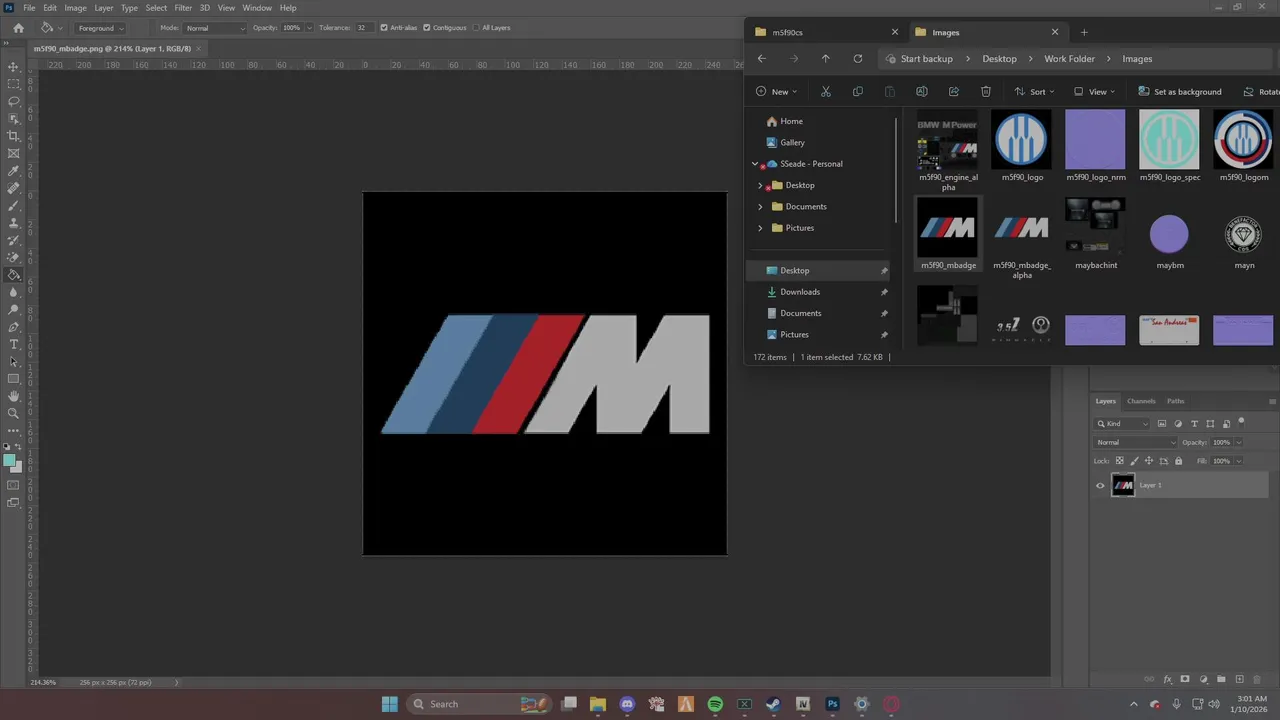
Task: Expand the Documents tree item
Action: (x=760, y=207)
